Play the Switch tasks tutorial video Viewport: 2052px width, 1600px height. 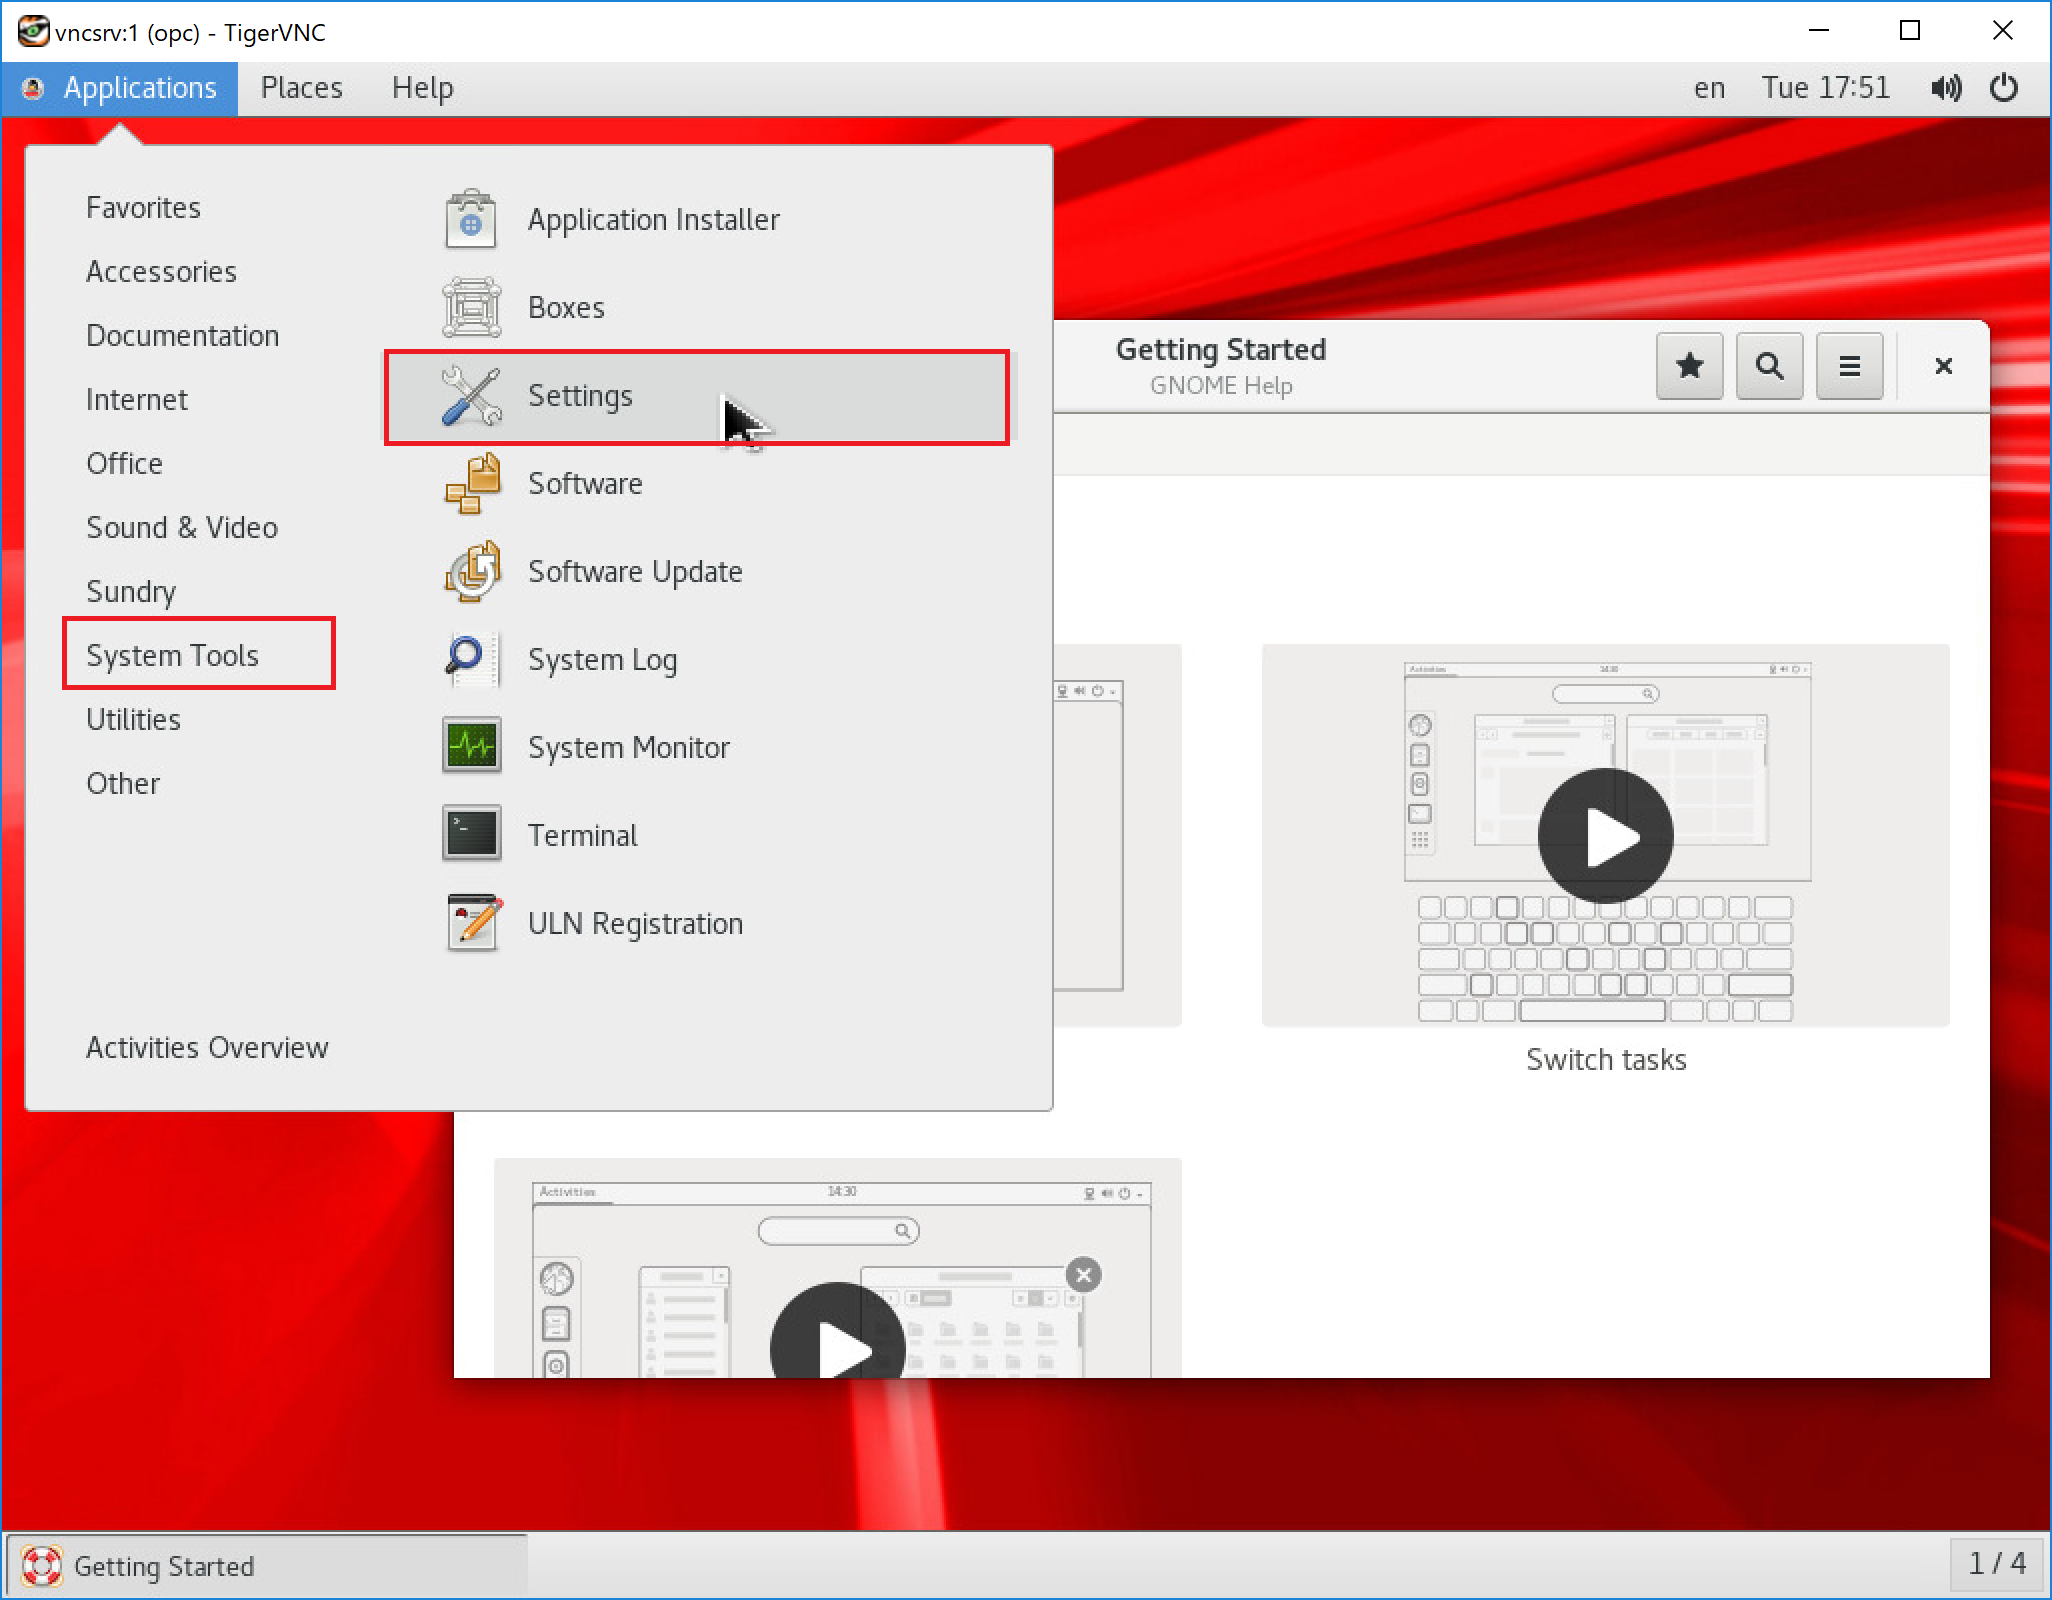[x=1605, y=836]
